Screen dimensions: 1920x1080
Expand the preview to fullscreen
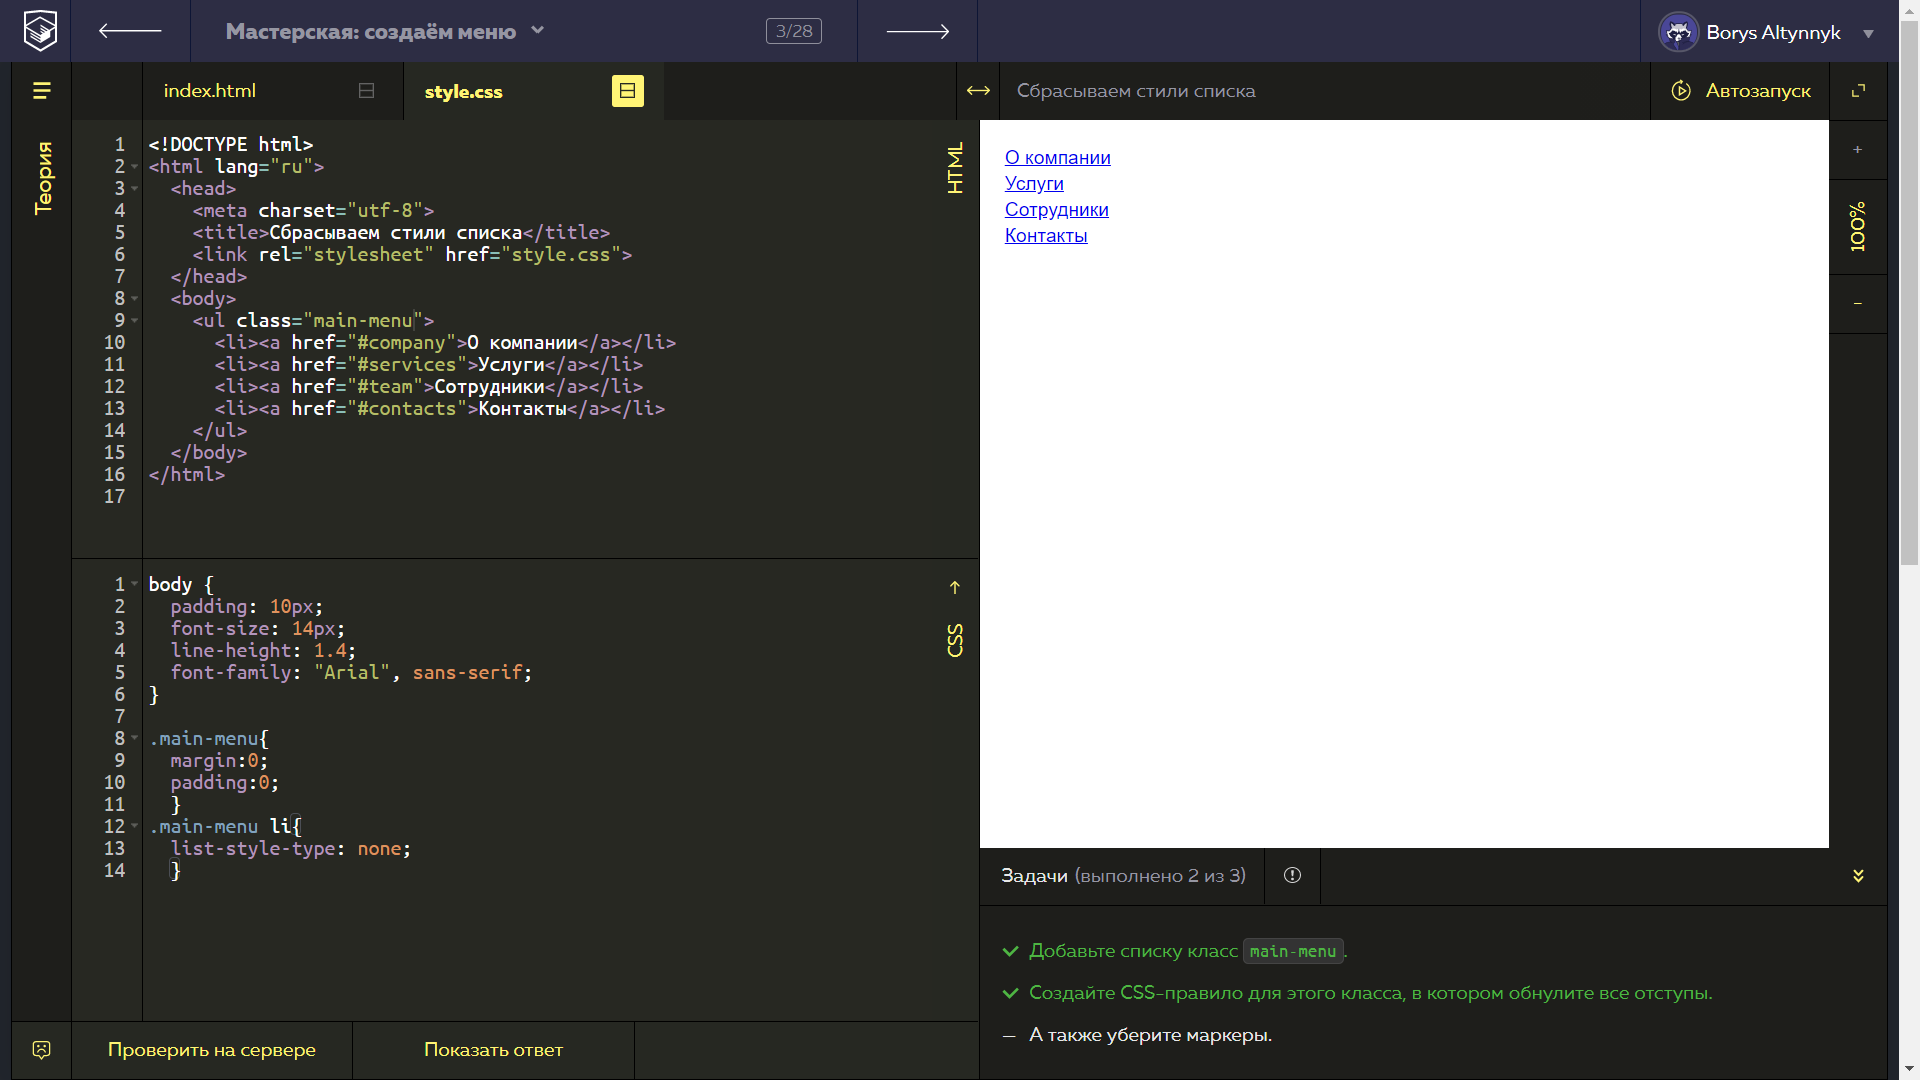1858,91
